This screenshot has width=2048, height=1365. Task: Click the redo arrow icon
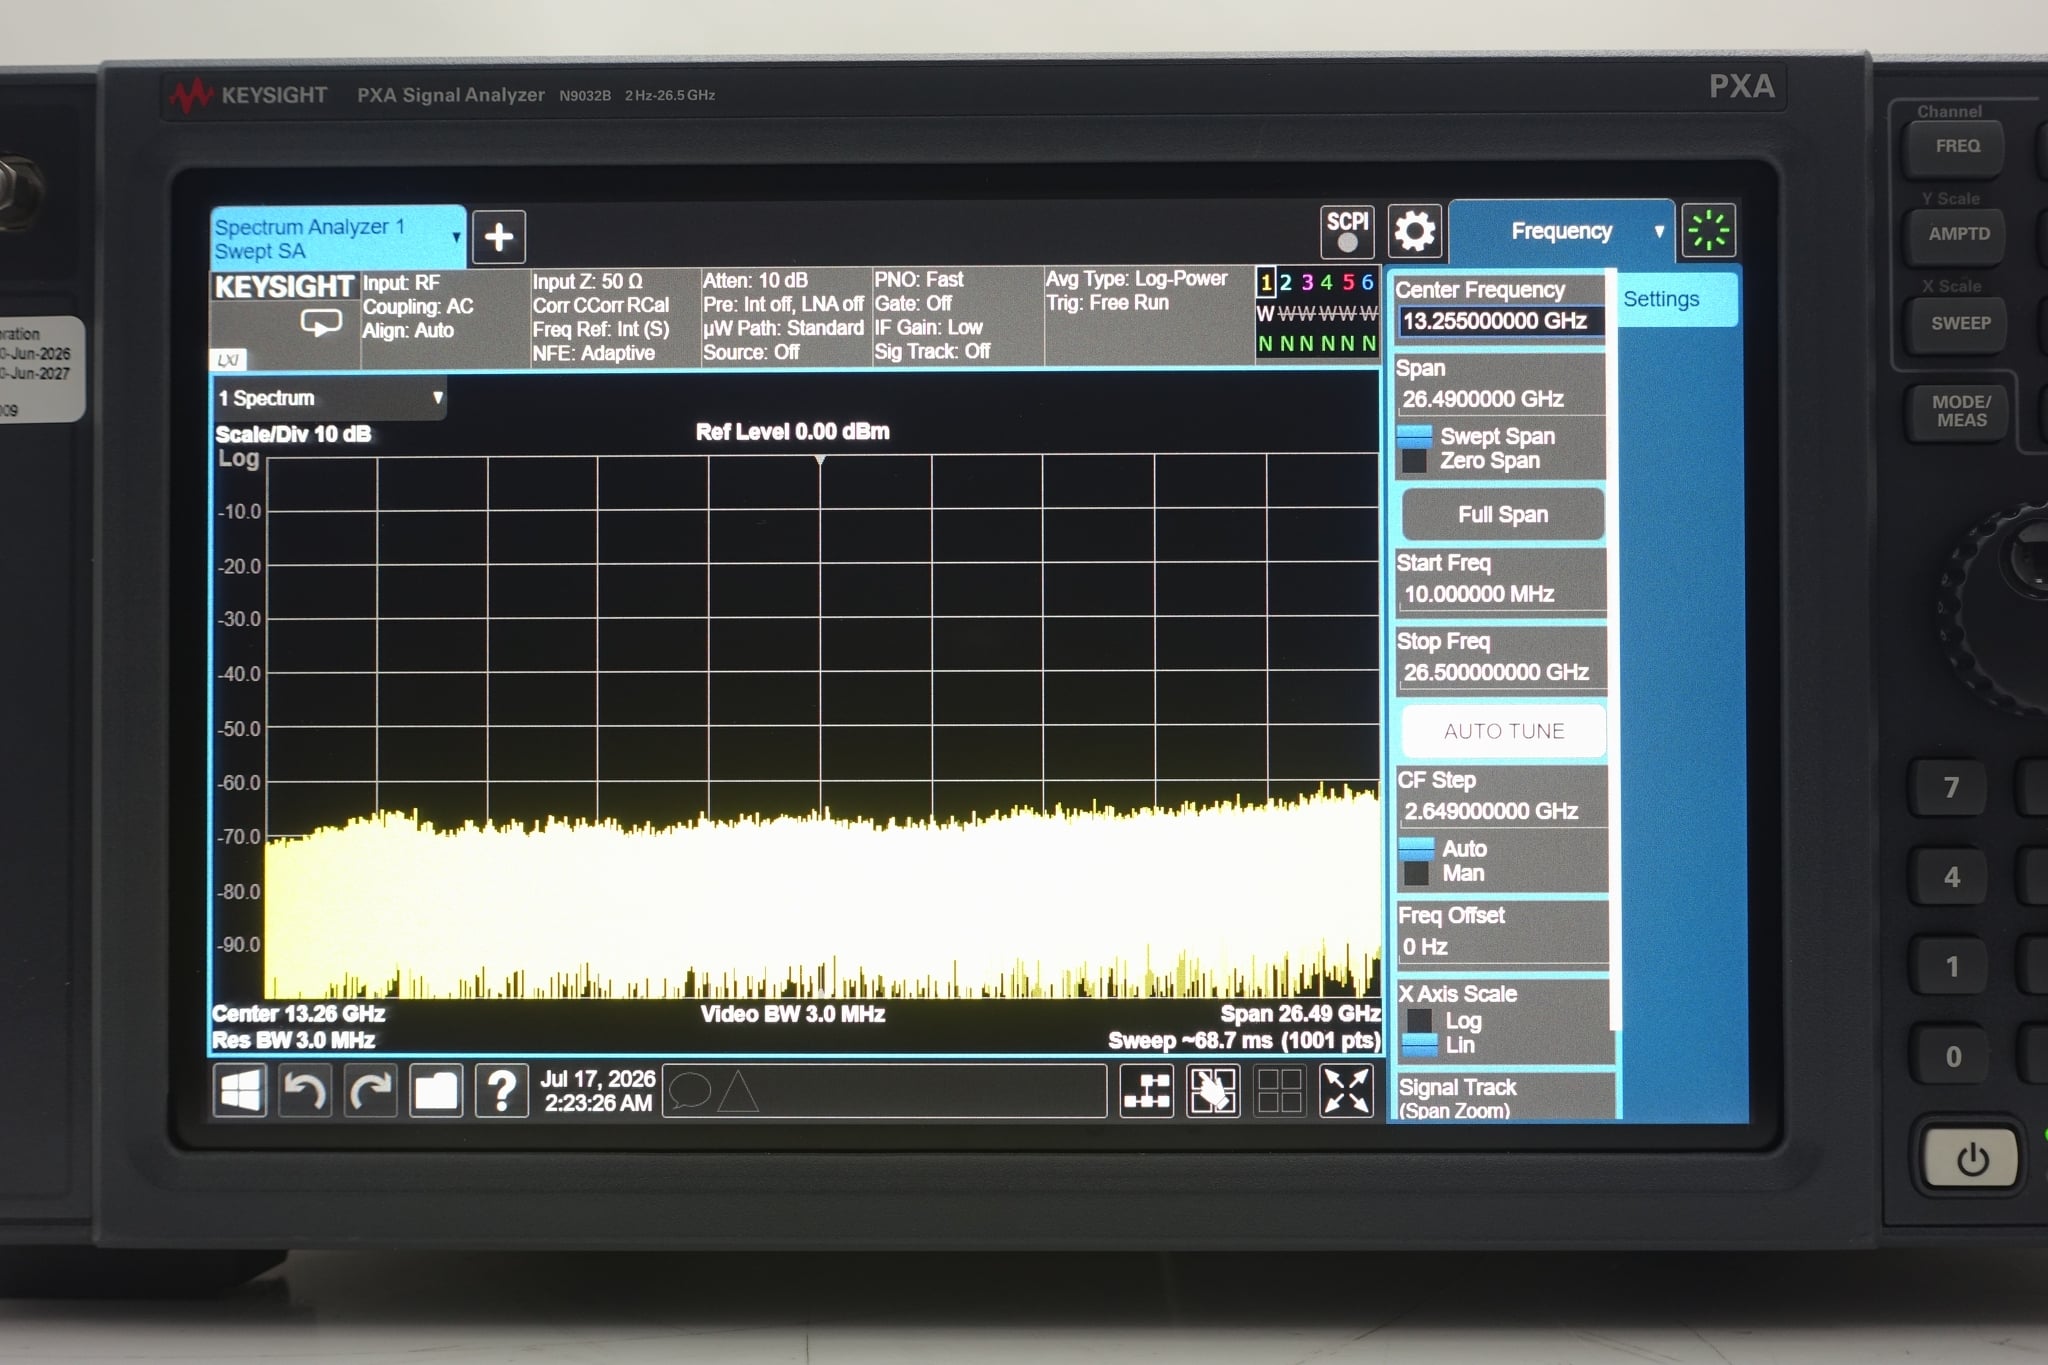click(x=370, y=1090)
